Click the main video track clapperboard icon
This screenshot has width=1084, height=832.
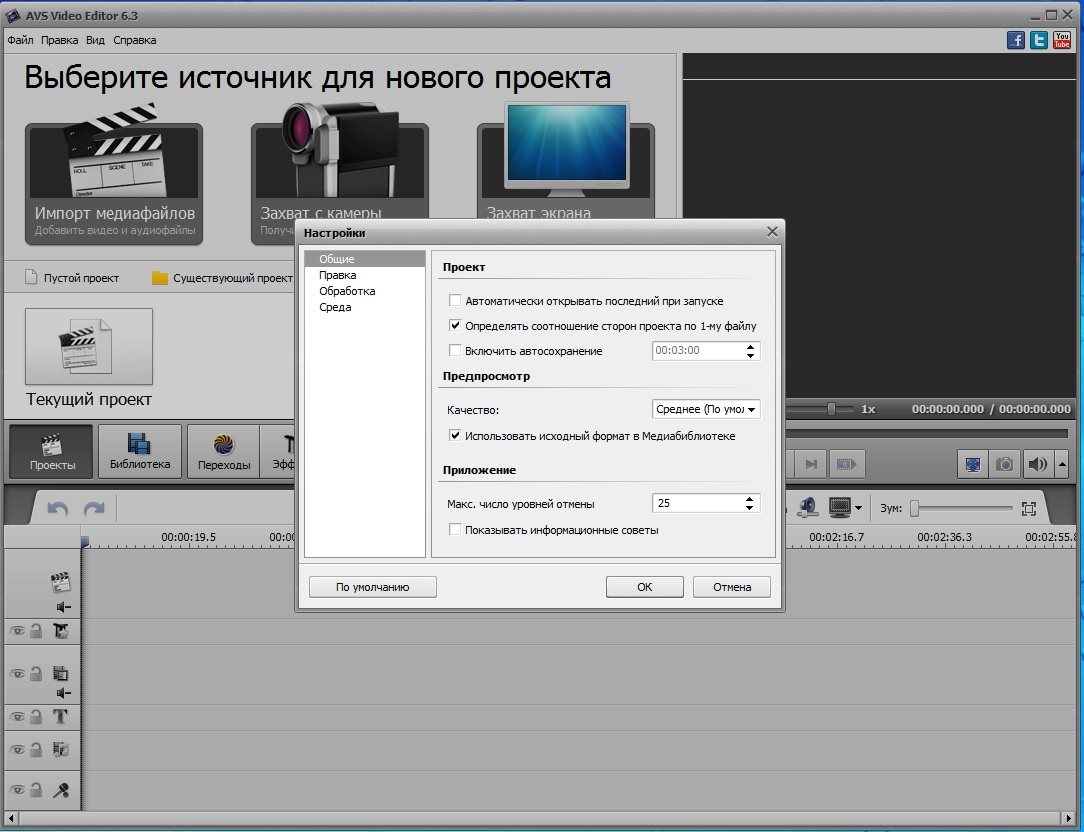[60, 582]
